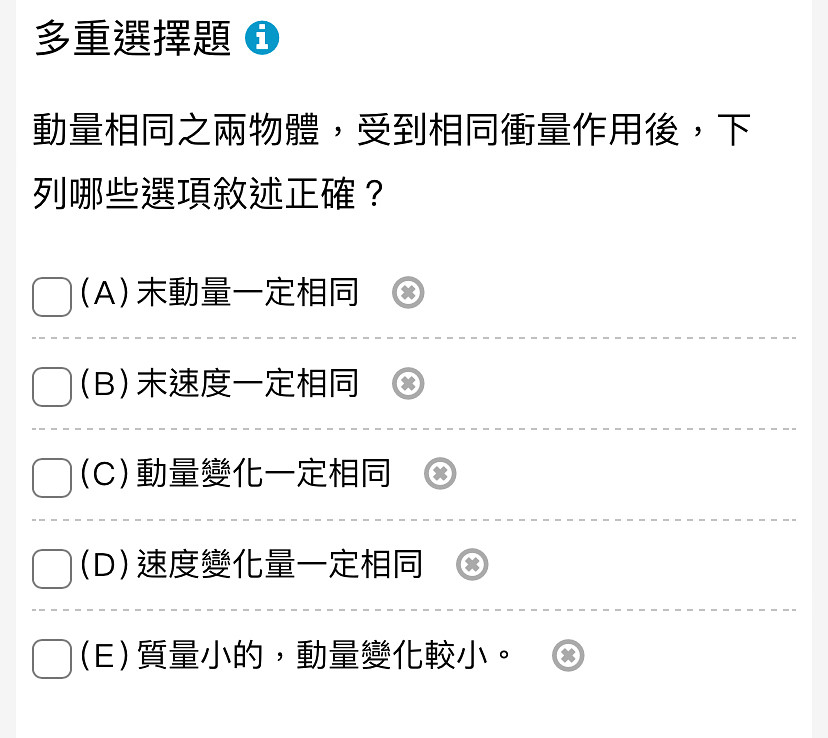Enable the checkbox for option (D)
Viewport: 828px width, 738px height.
tap(52, 569)
